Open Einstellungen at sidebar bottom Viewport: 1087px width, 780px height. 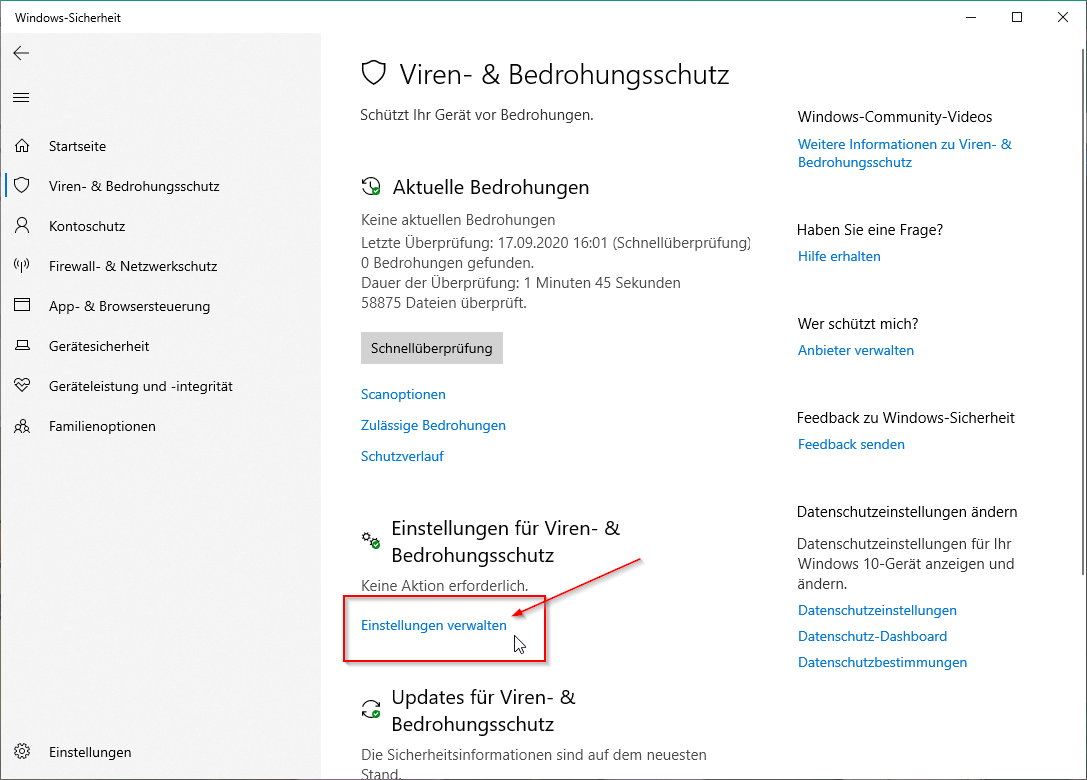tap(89, 752)
